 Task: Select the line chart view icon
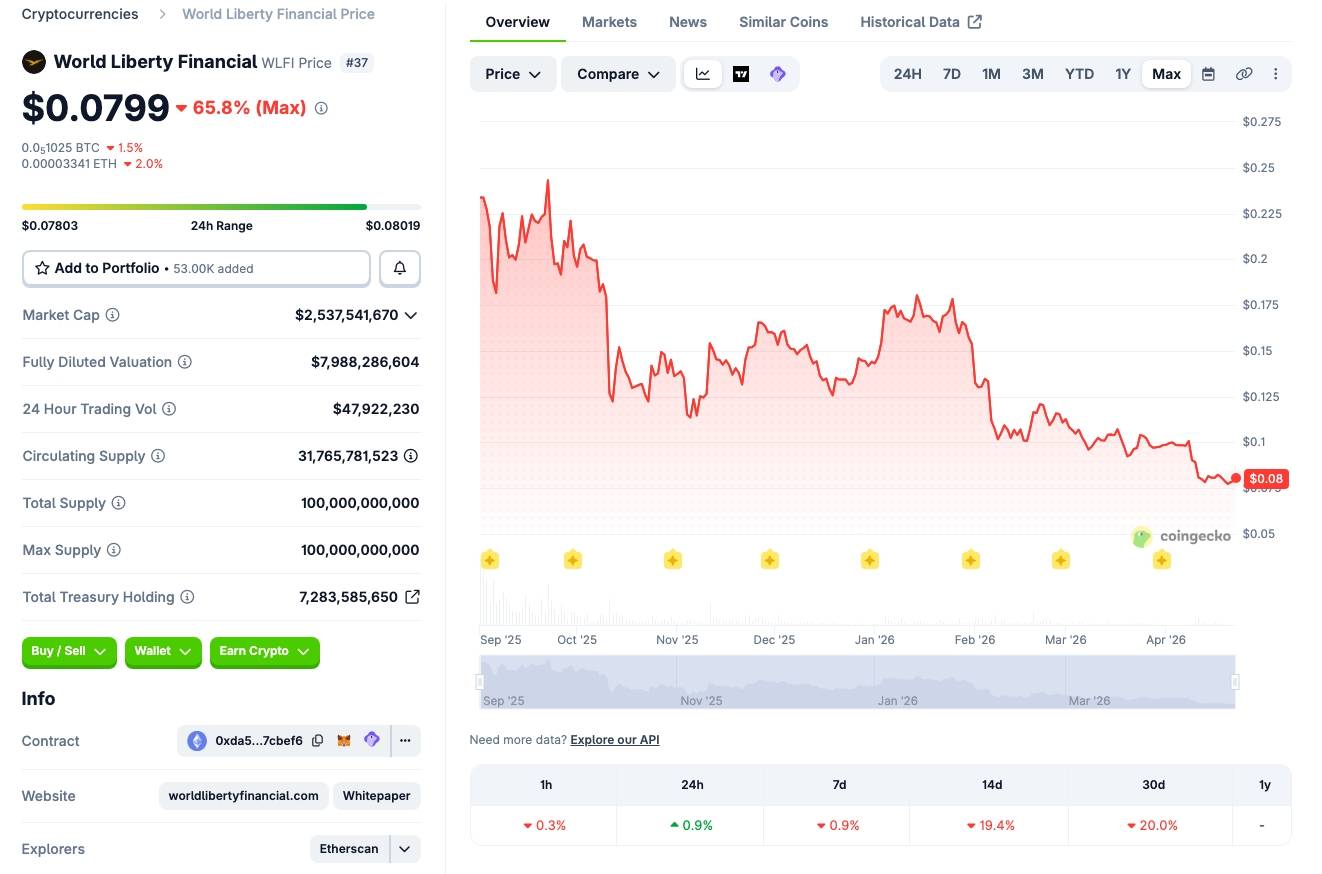tap(703, 73)
